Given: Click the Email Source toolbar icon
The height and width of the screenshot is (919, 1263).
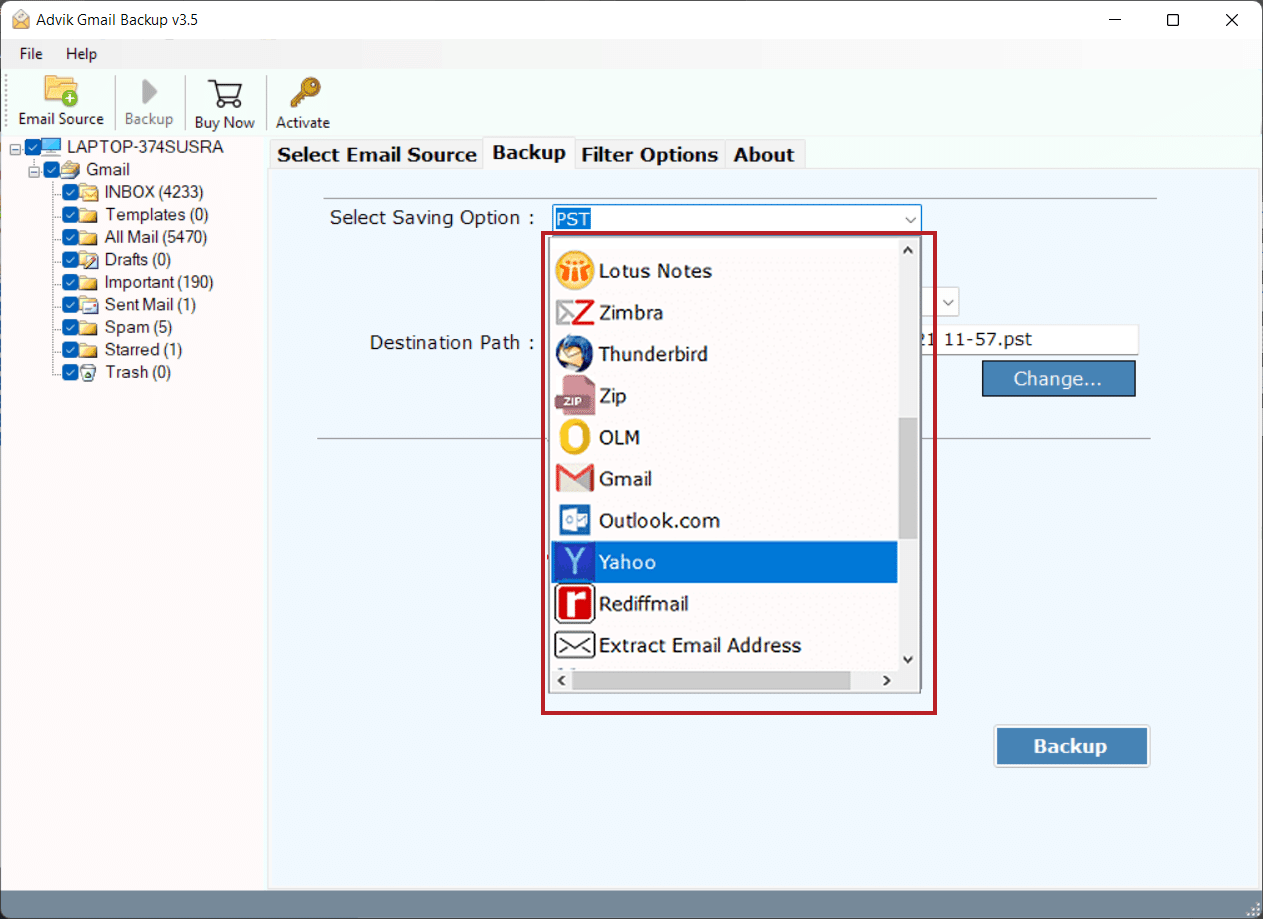Looking at the screenshot, I should (61, 91).
